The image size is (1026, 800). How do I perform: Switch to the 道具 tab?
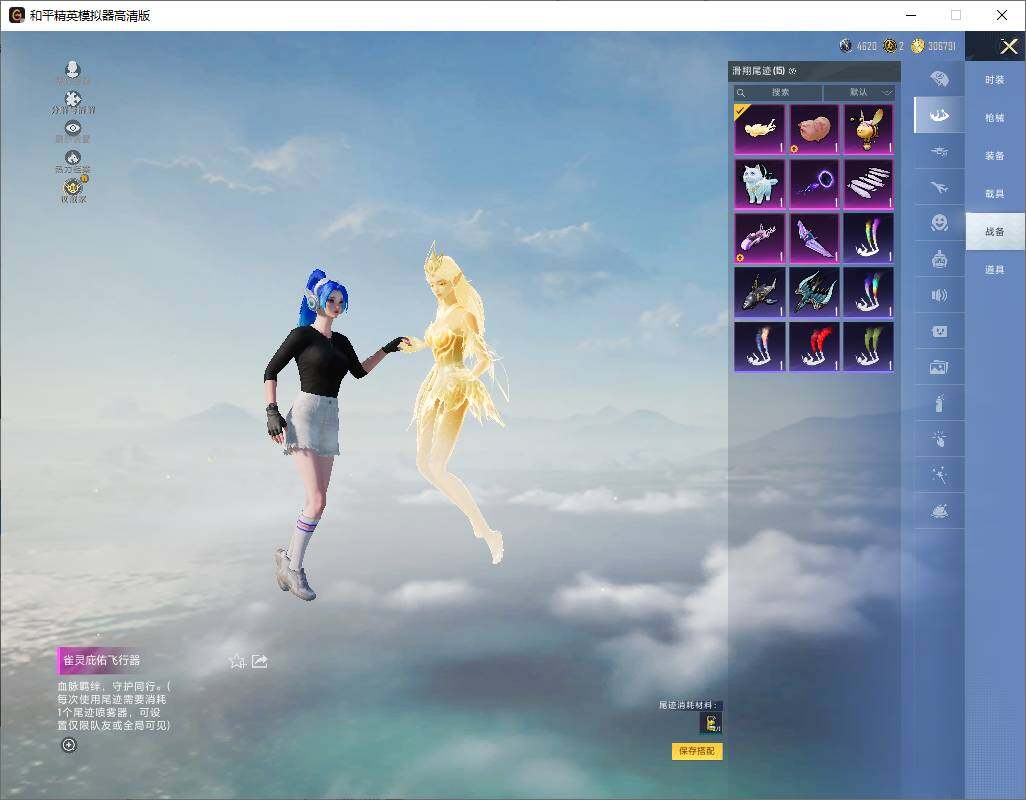tap(995, 270)
